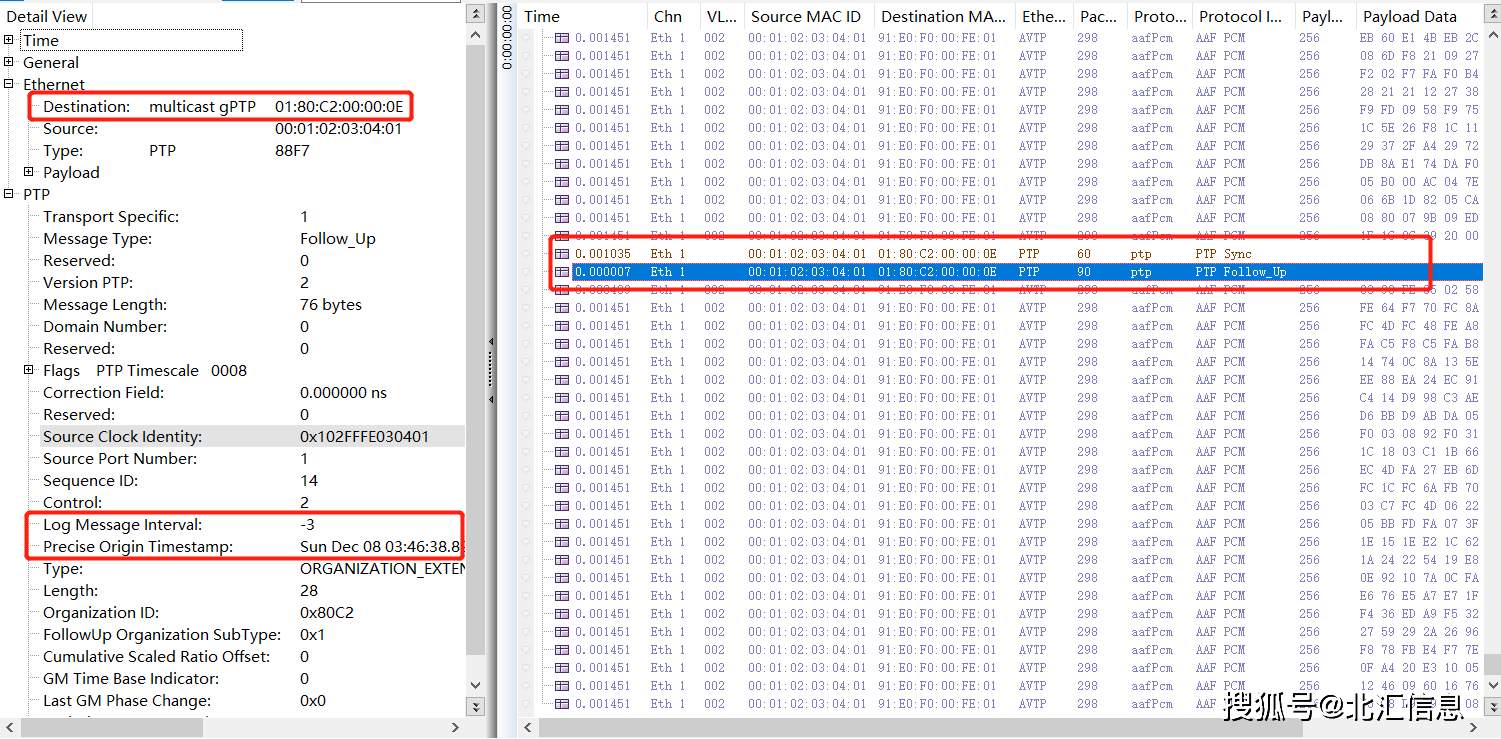Click the Chn column header
The width and height of the screenshot is (1501, 739).
pyautogui.click(x=667, y=16)
